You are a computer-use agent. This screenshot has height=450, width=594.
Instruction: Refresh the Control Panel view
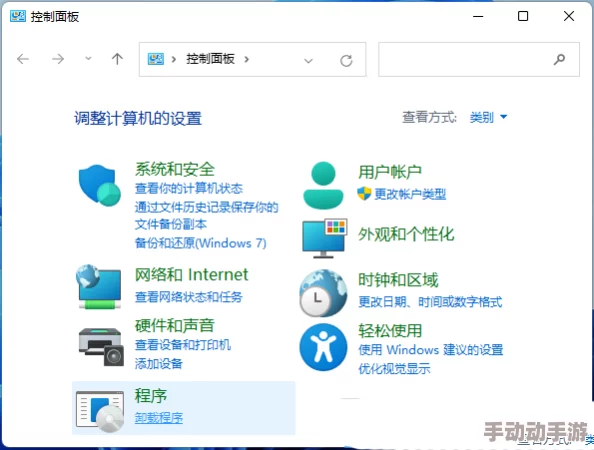click(x=346, y=60)
